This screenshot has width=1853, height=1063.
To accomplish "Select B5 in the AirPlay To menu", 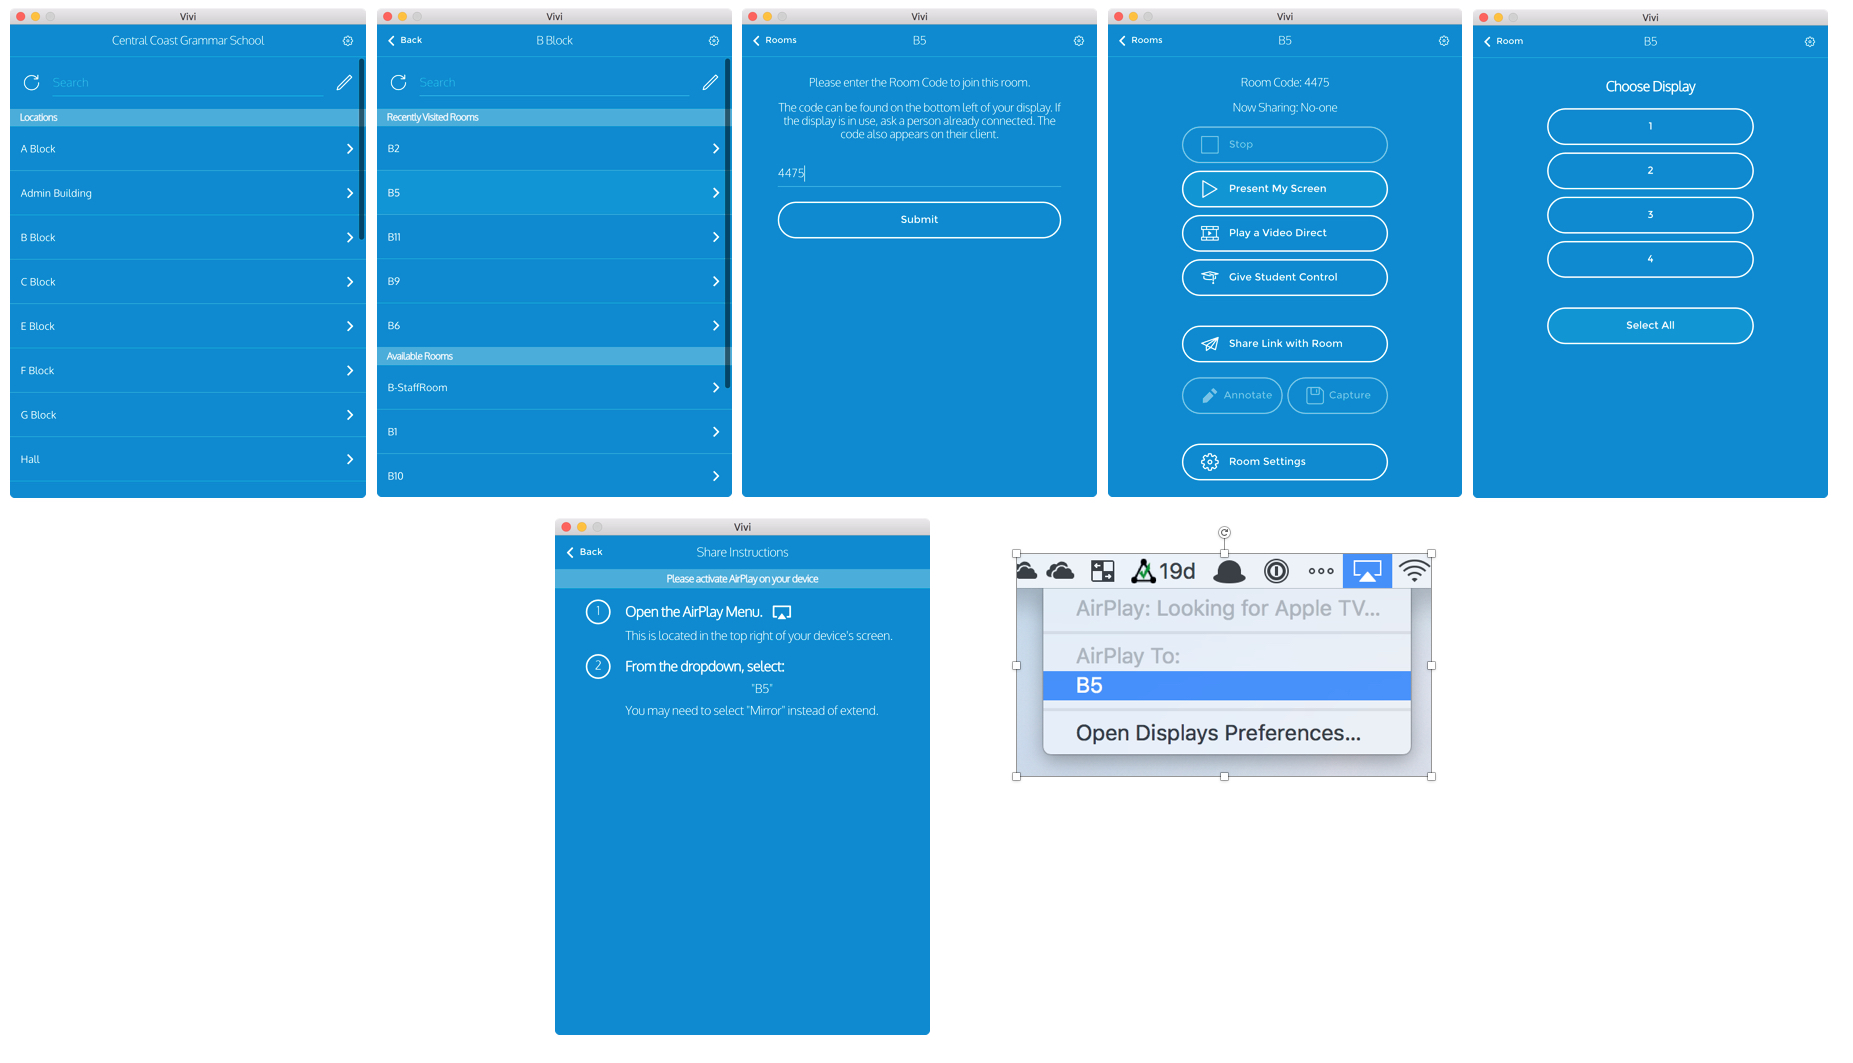I will (1227, 686).
